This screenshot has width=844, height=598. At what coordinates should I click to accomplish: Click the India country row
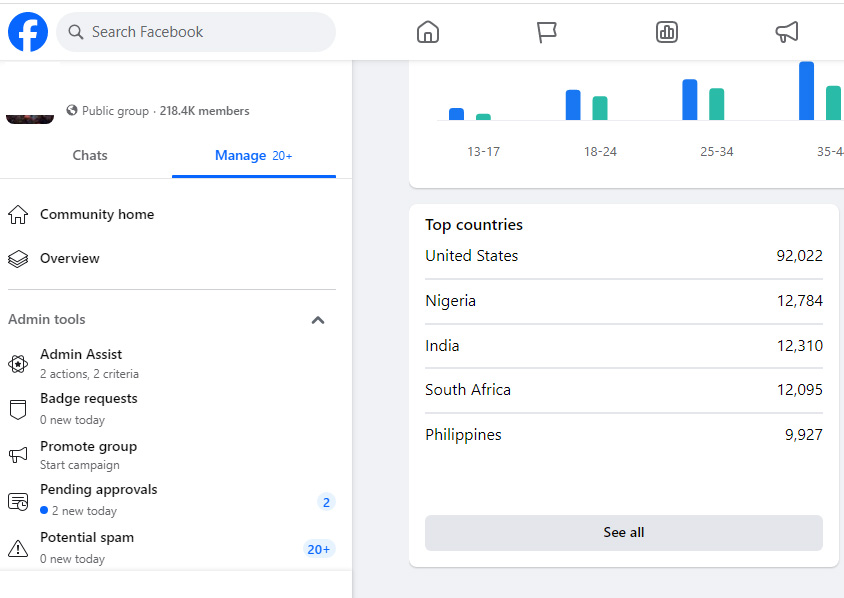coord(623,346)
